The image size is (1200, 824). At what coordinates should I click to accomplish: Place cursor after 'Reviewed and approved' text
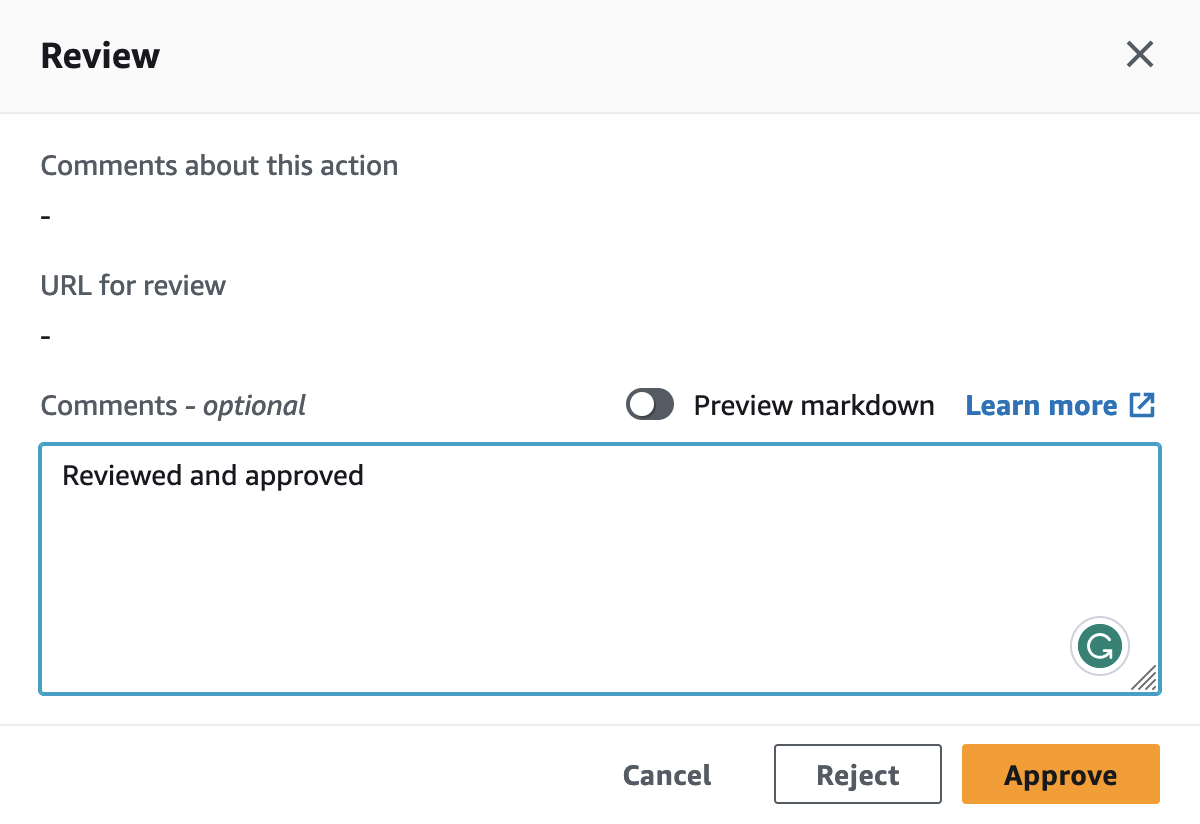point(364,475)
